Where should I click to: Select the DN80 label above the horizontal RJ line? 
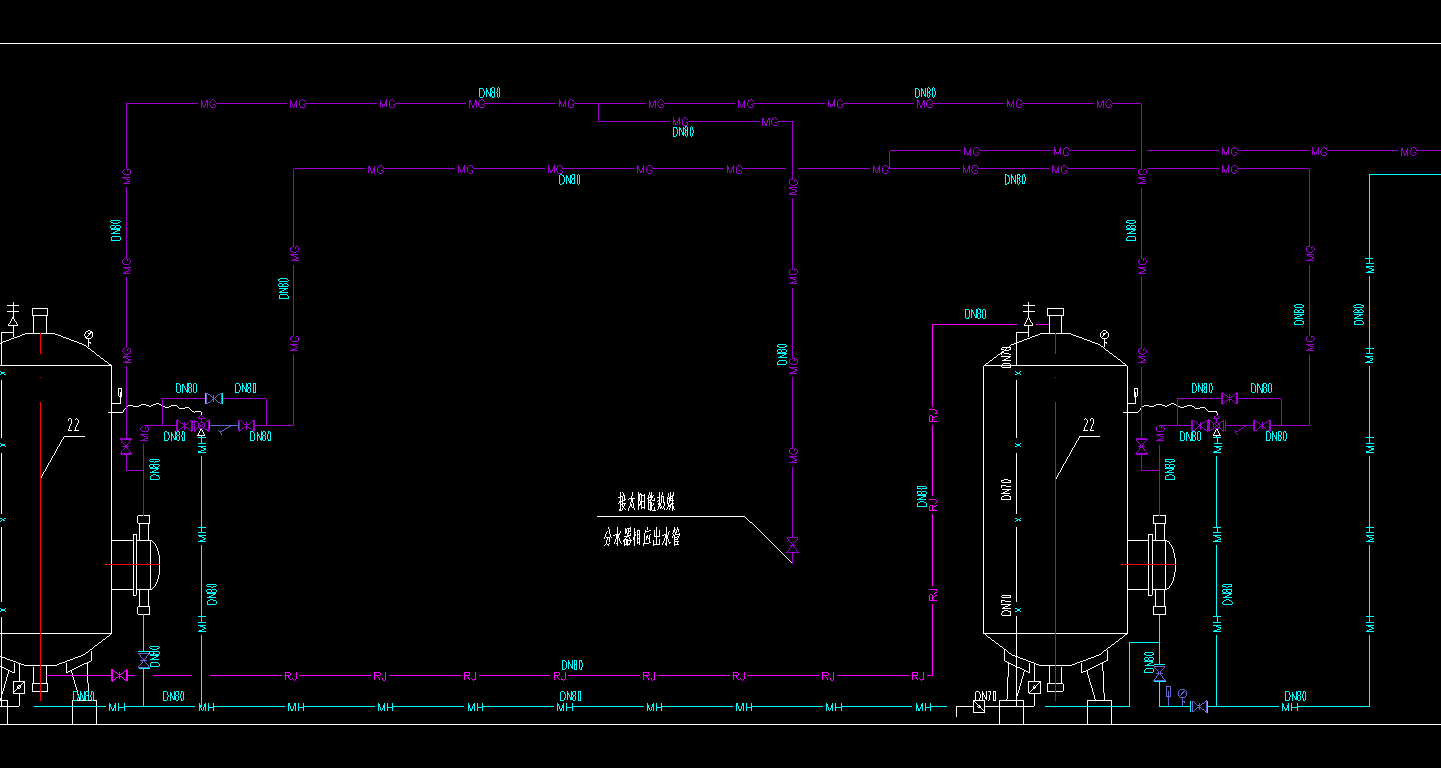572,665
